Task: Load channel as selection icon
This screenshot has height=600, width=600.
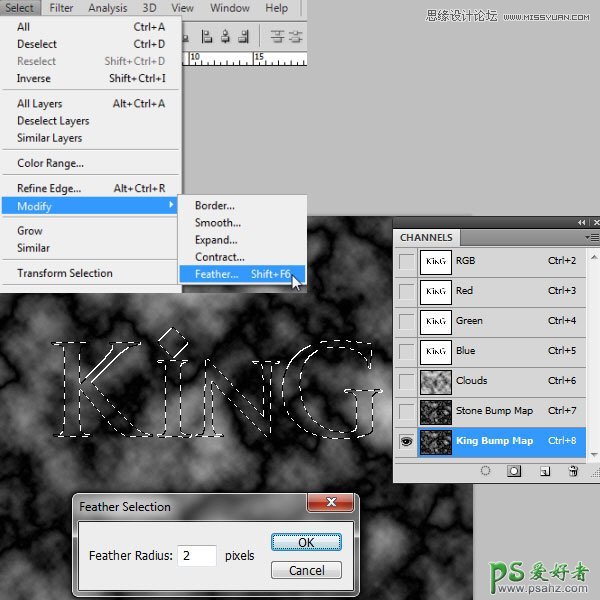Action: pos(485,471)
